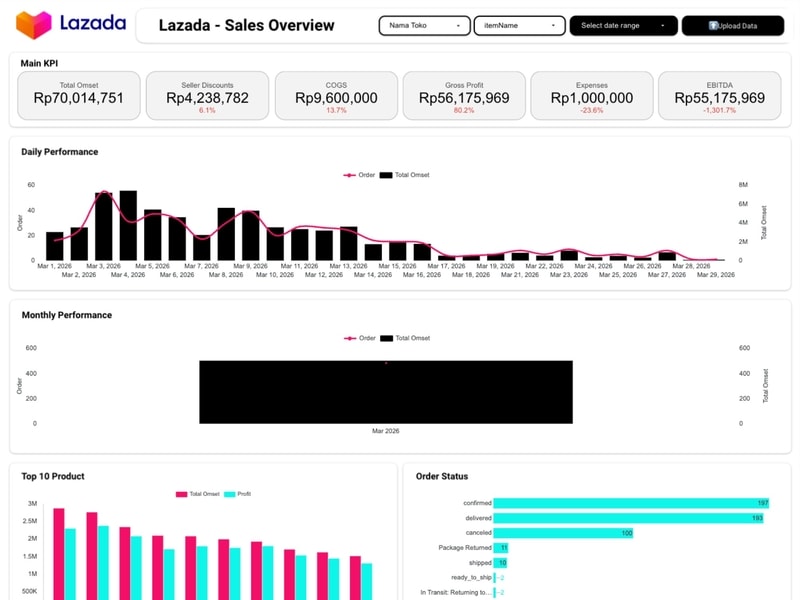
Task: Open the EBITDA scorecard
Action: [x=719, y=95]
